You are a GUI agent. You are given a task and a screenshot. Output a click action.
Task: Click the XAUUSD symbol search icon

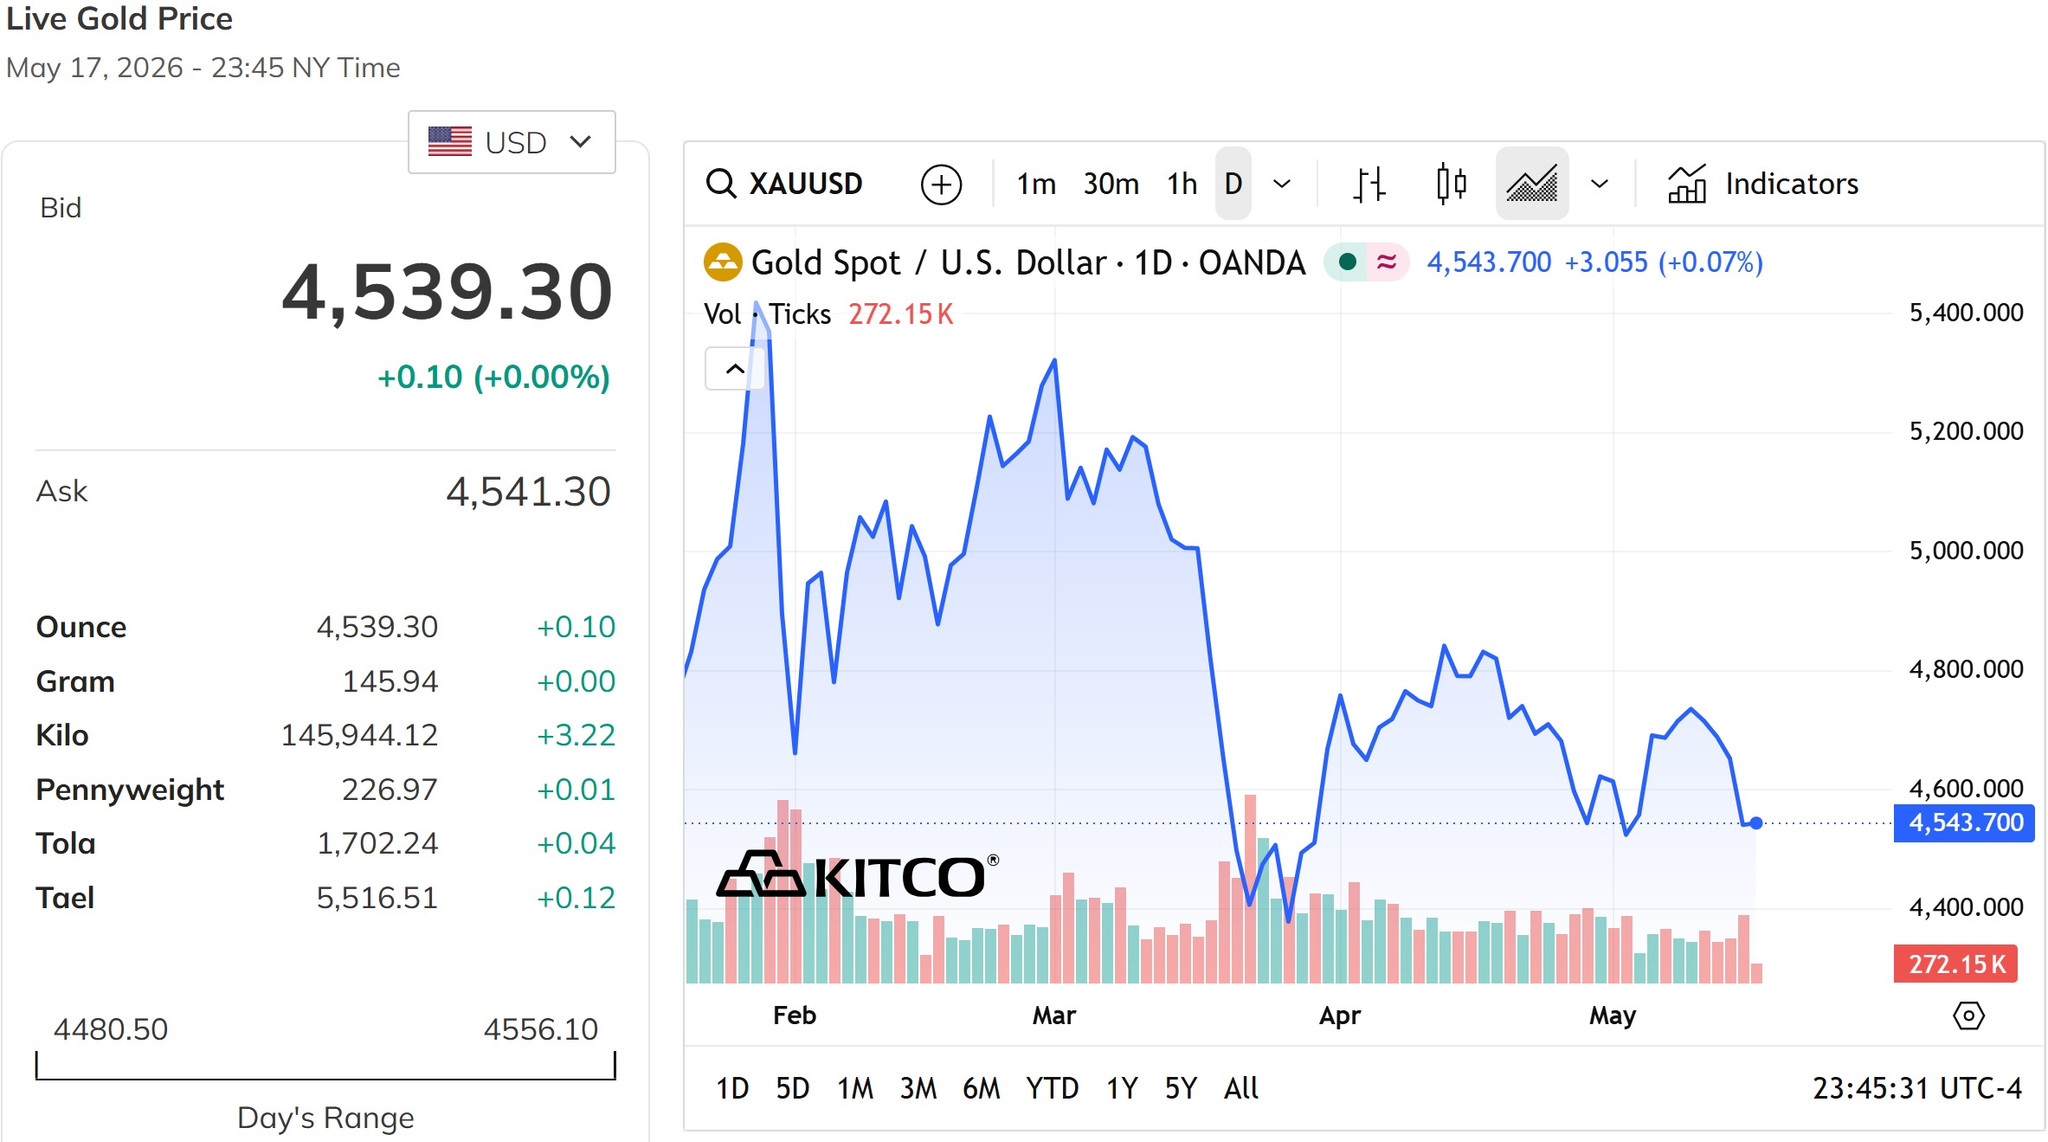[720, 184]
